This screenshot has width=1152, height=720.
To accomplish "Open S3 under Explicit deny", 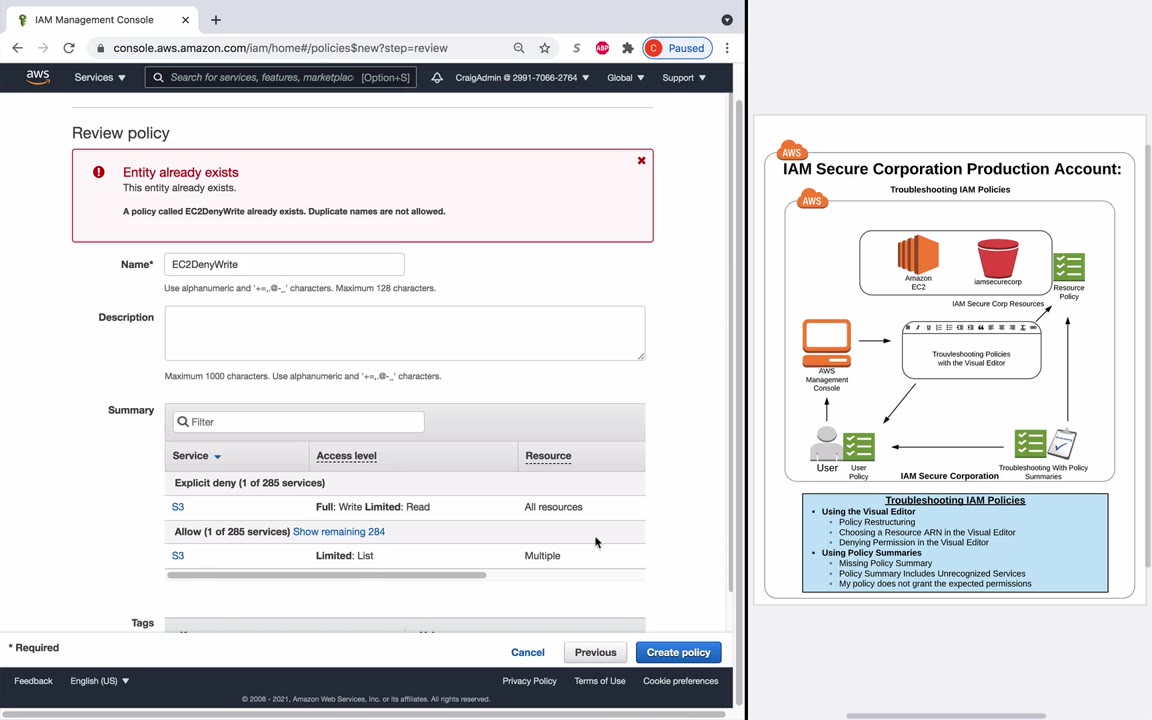I will [x=178, y=507].
